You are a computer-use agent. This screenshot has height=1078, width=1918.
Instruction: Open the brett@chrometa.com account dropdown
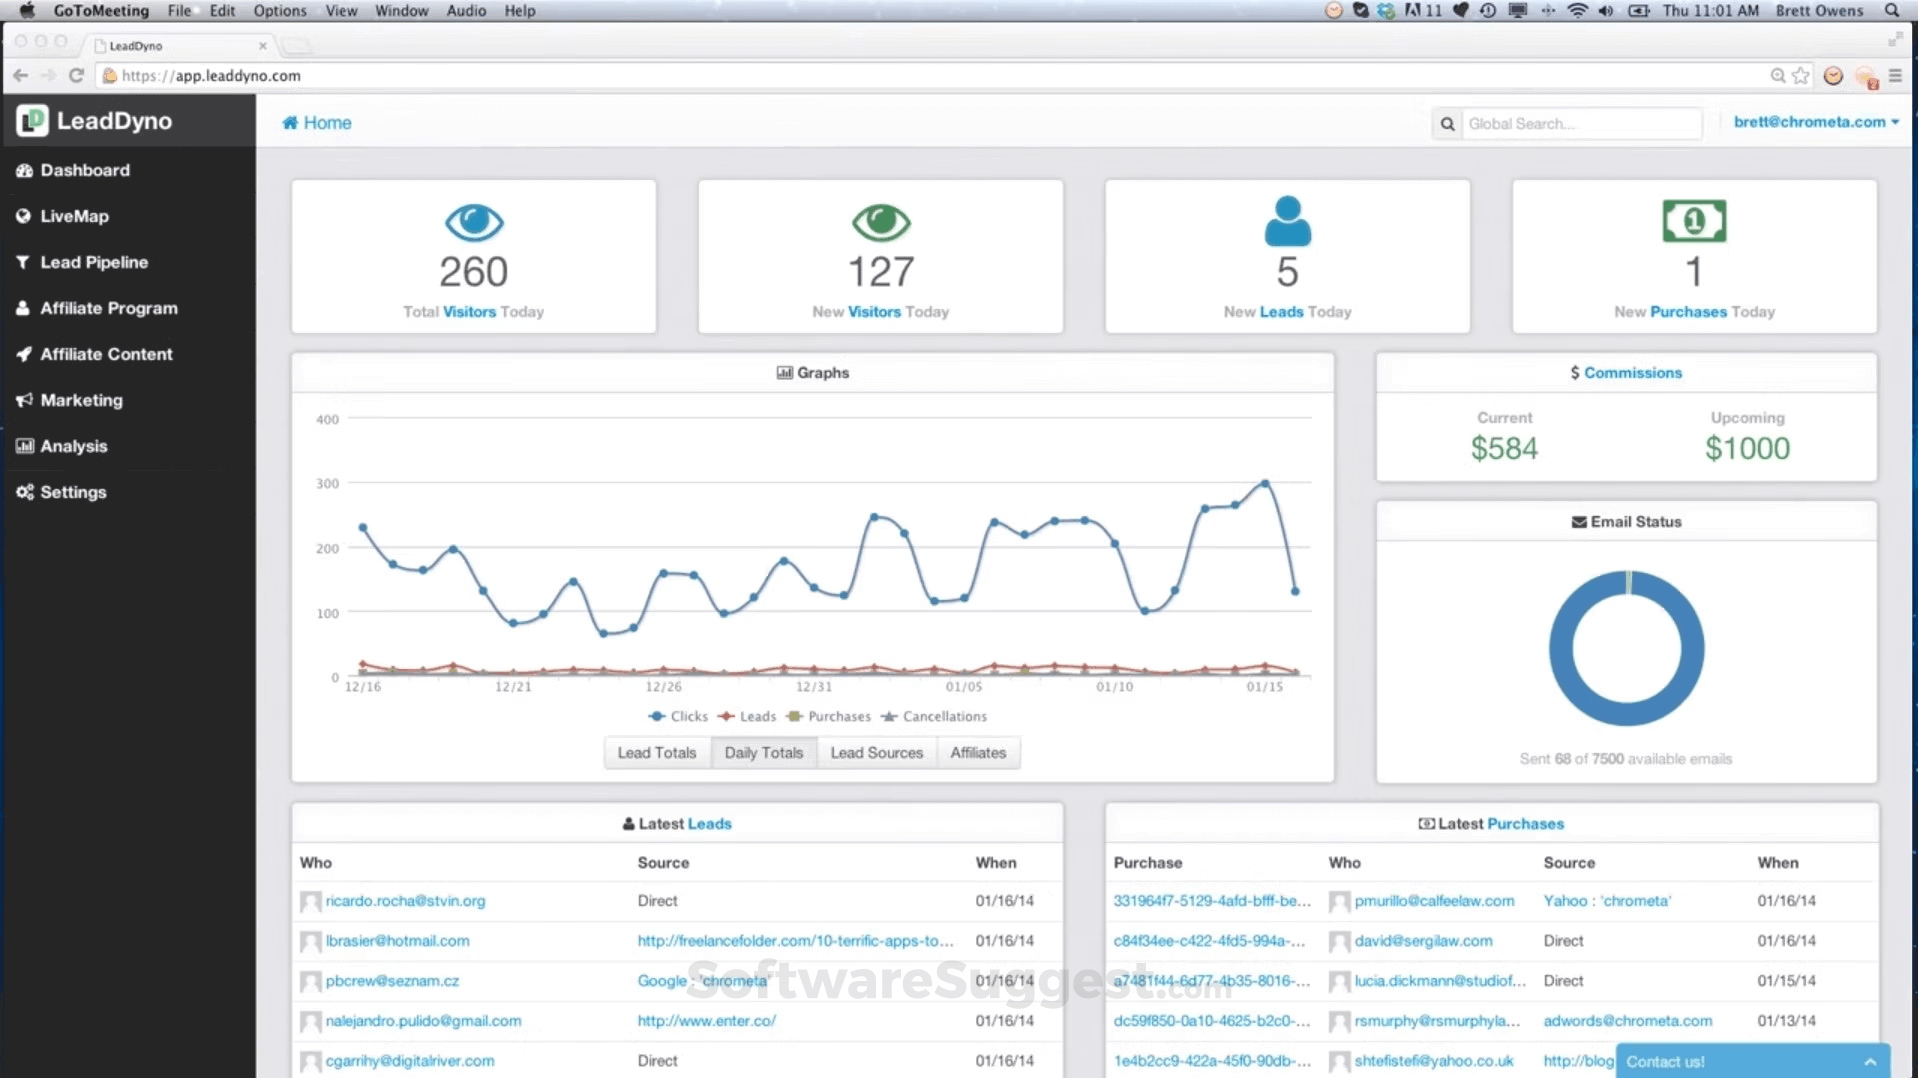(1814, 122)
